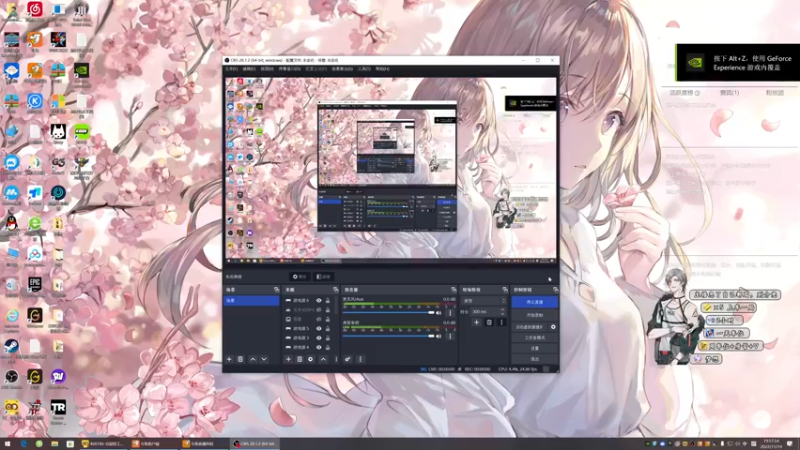Open source properties gear in Sources toolbar
Screen dimensions: 800x450
pos(311,359)
